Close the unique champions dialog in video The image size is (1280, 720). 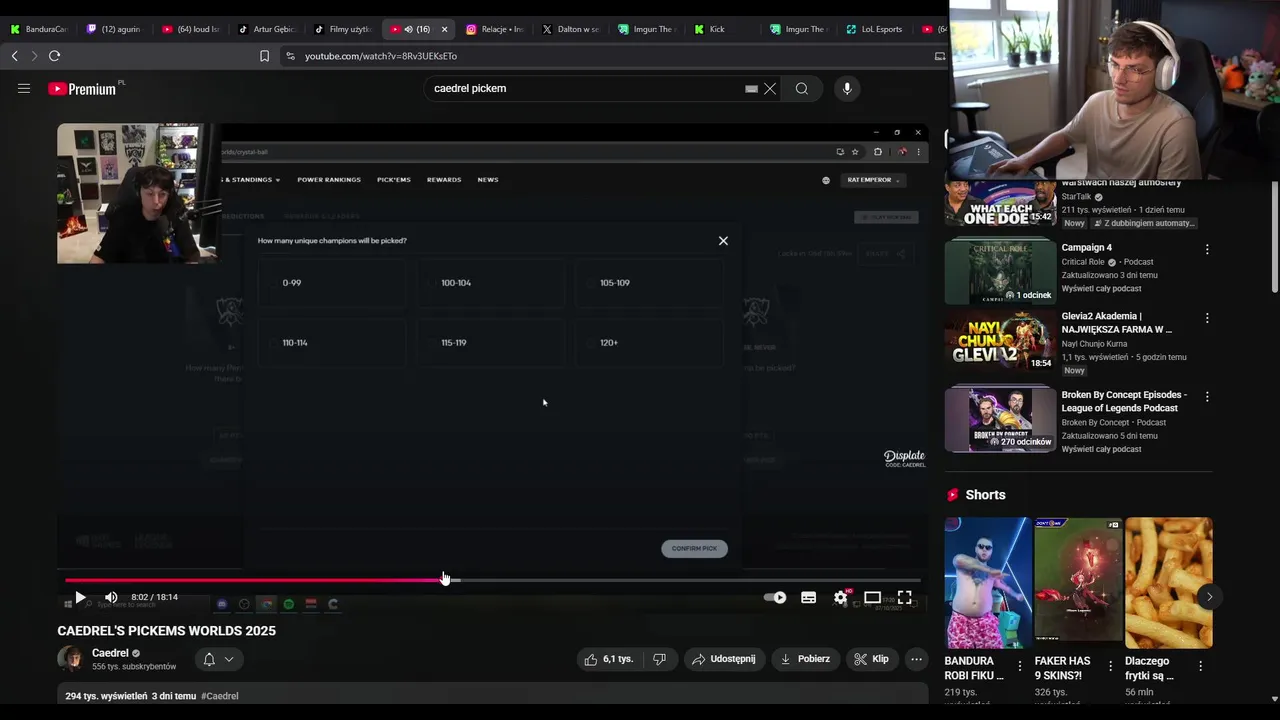coord(723,241)
